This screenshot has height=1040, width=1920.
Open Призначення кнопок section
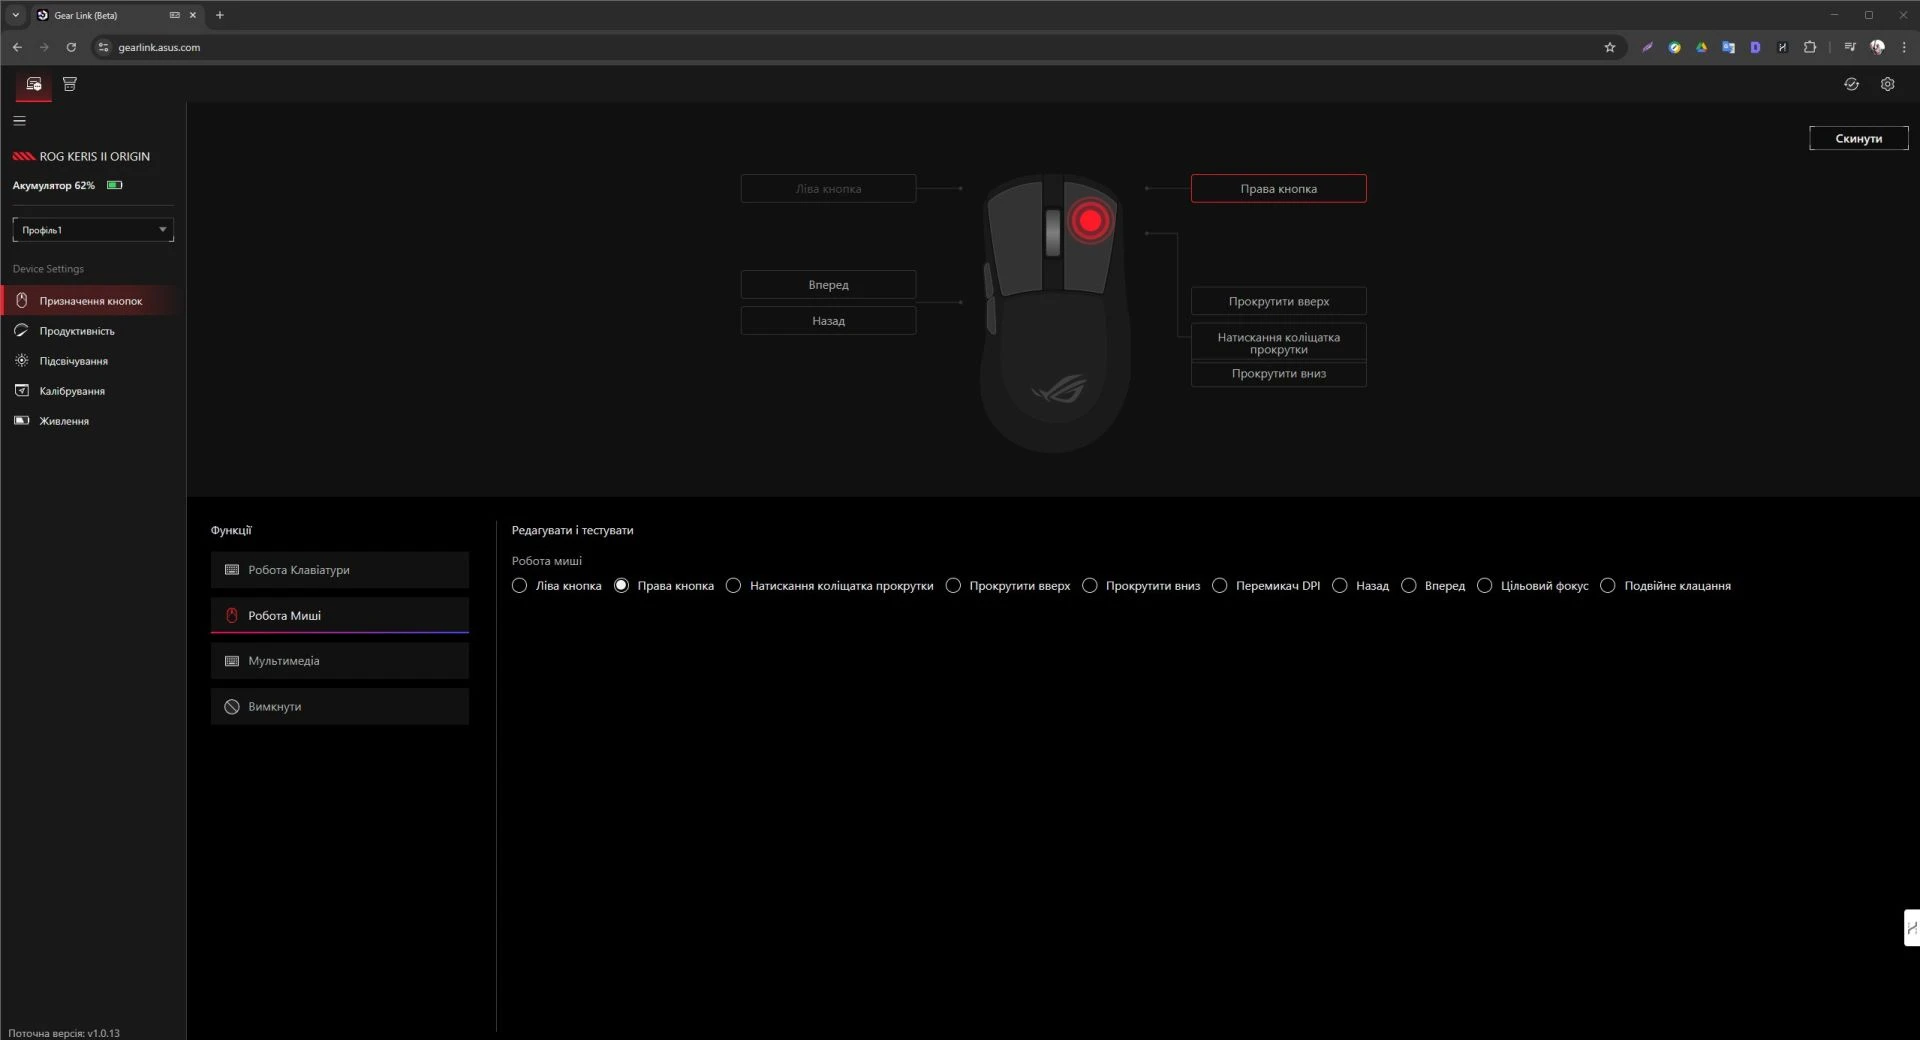coord(92,301)
